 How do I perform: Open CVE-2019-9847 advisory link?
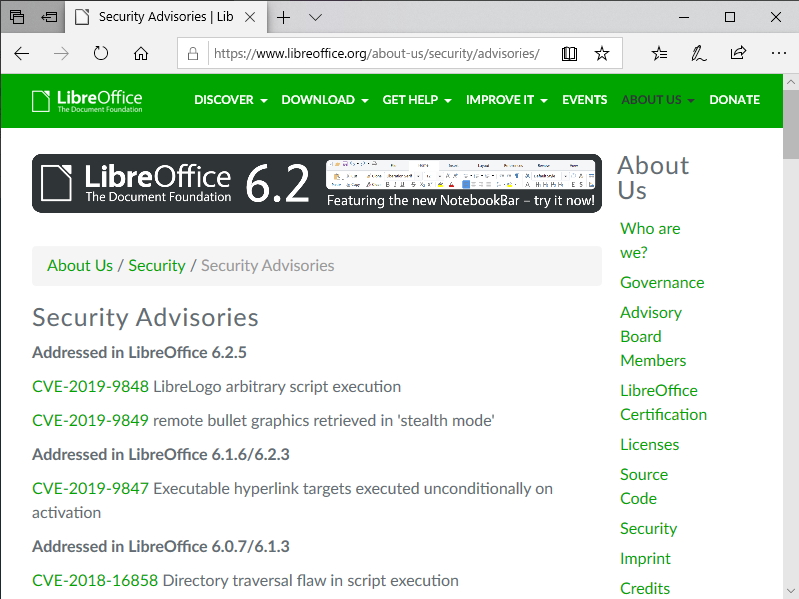point(90,488)
